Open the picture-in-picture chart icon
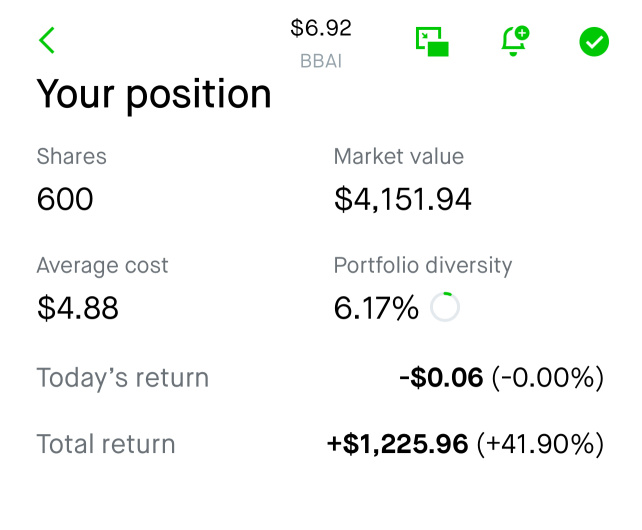 pyautogui.click(x=432, y=41)
